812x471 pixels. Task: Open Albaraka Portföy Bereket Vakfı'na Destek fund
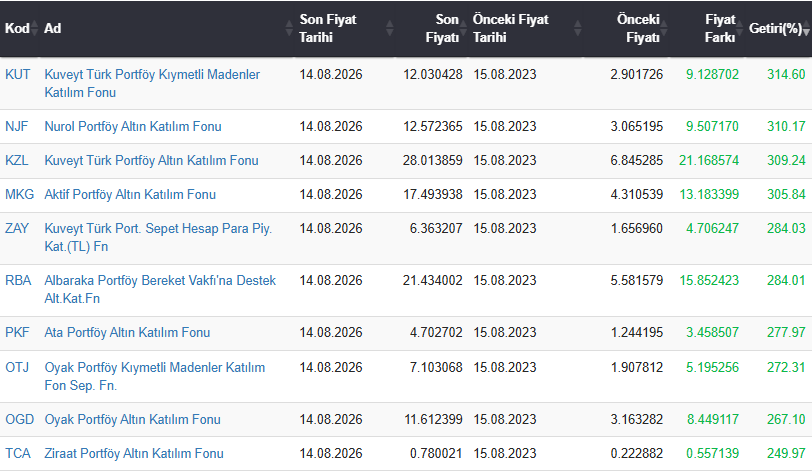pyautogui.click(x=160, y=289)
